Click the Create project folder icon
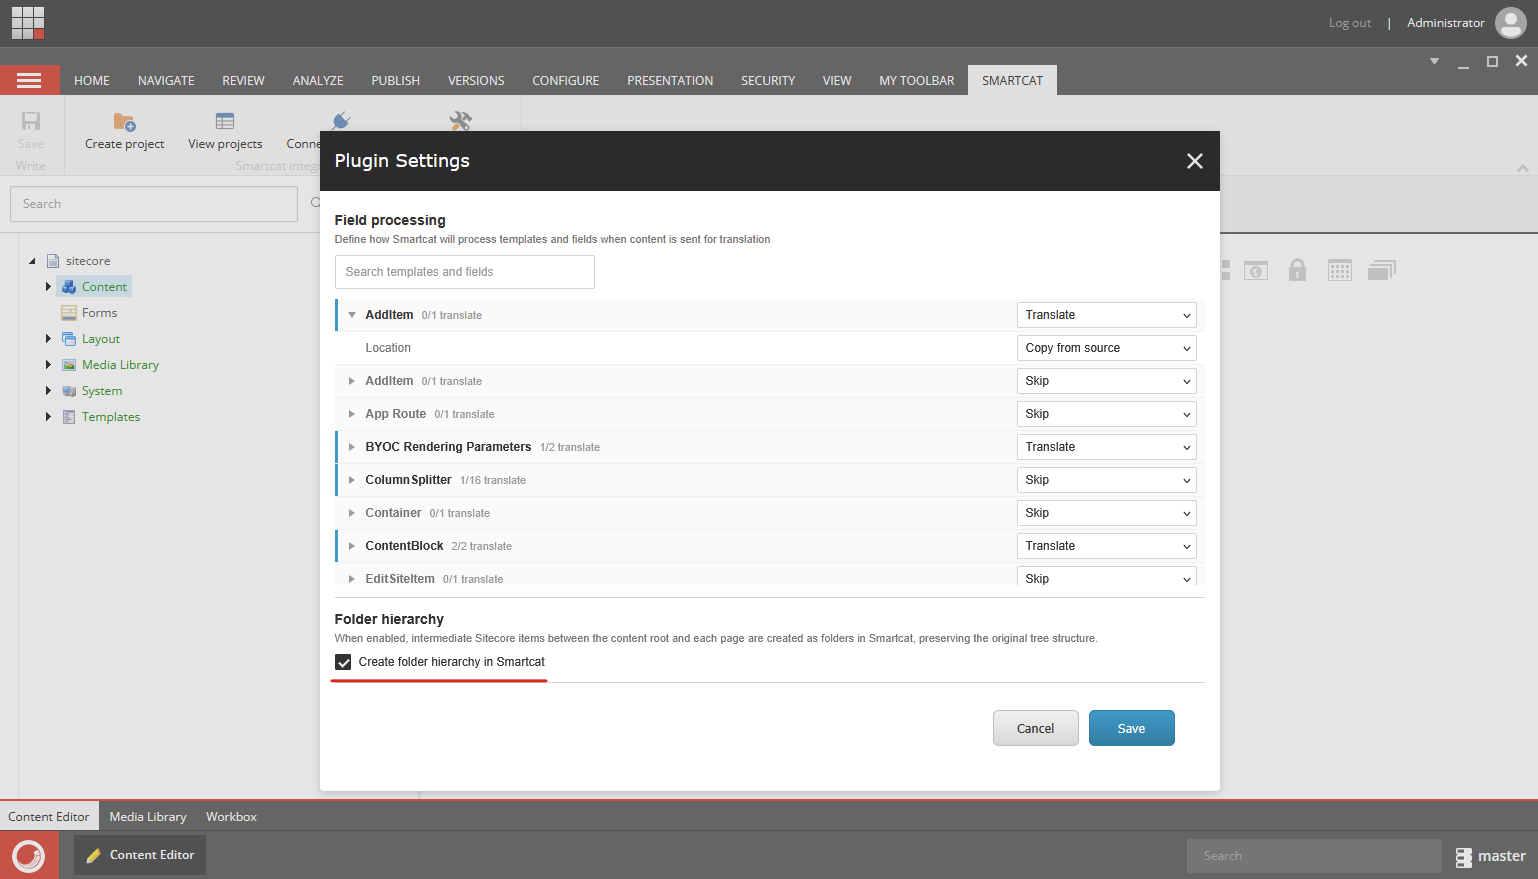 click(x=124, y=122)
